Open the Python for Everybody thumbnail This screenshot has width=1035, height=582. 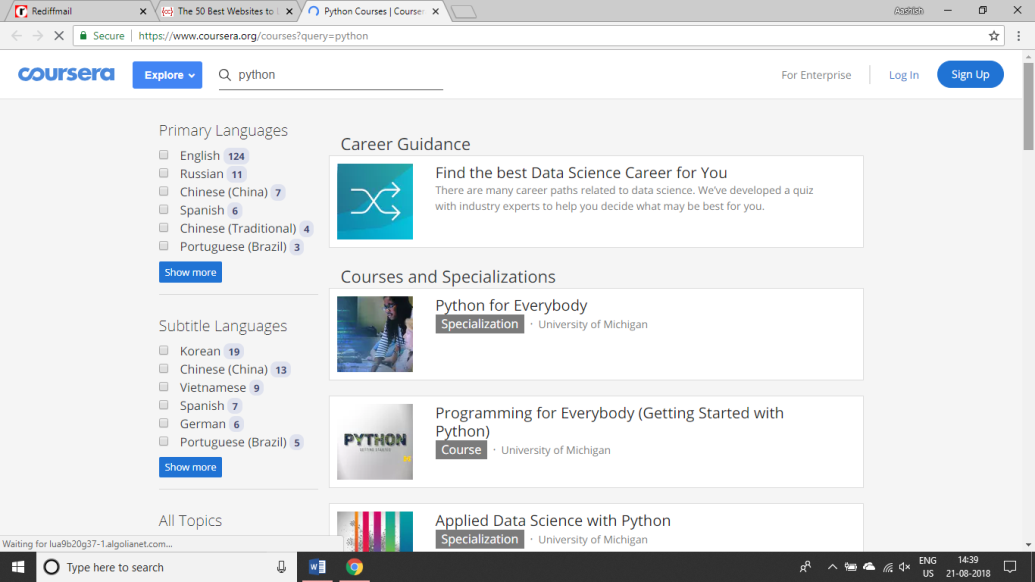coord(375,334)
